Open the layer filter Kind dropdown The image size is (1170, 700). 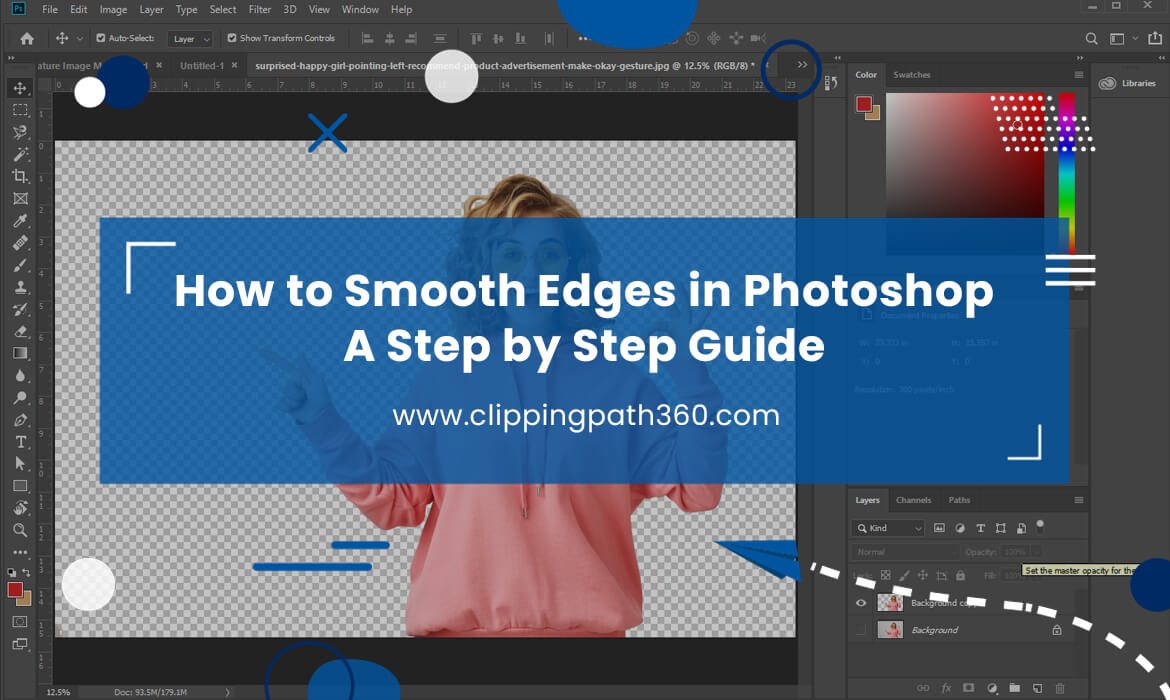click(889, 528)
